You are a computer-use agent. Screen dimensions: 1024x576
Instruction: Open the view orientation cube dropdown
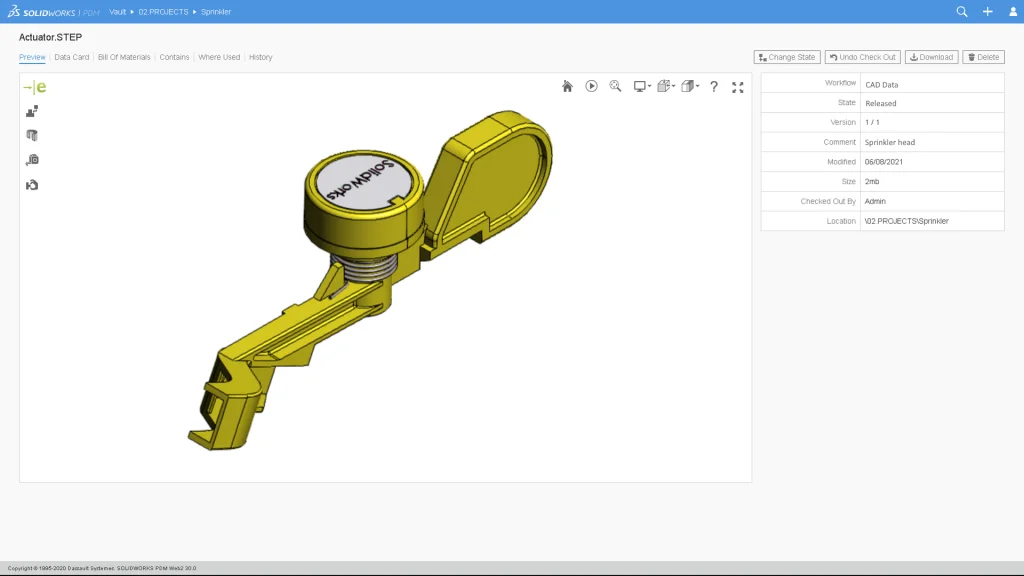click(x=666, y=87)
